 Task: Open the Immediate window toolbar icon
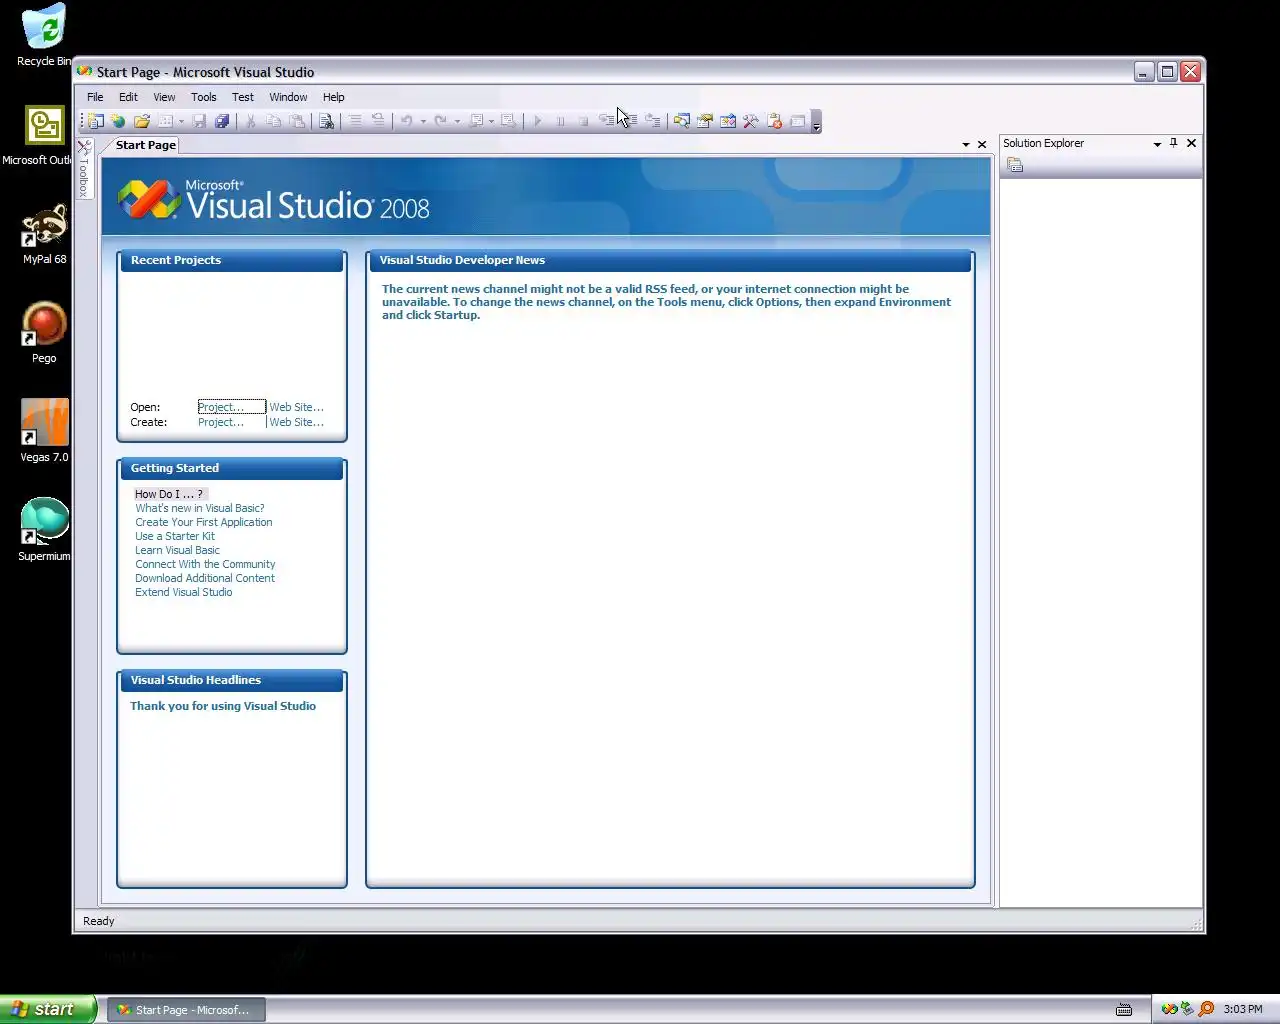[x=797, y=121]
